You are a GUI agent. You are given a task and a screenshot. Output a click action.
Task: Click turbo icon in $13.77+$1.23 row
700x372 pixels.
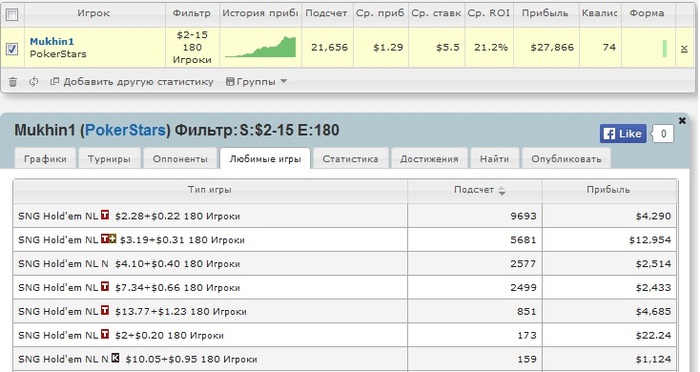click(x=105, y=310)
